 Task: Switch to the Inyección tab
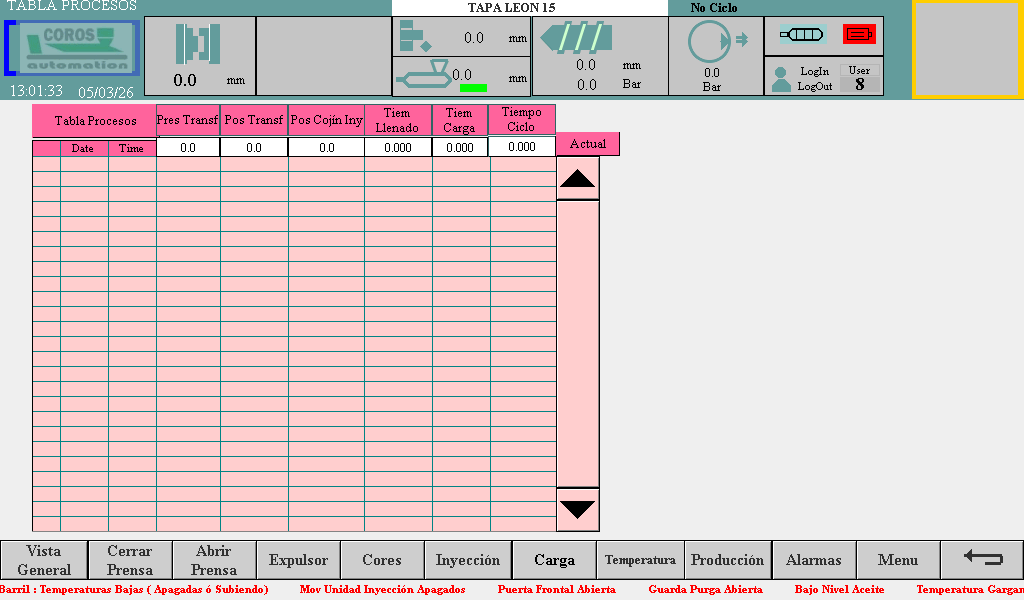click(468, 560)
